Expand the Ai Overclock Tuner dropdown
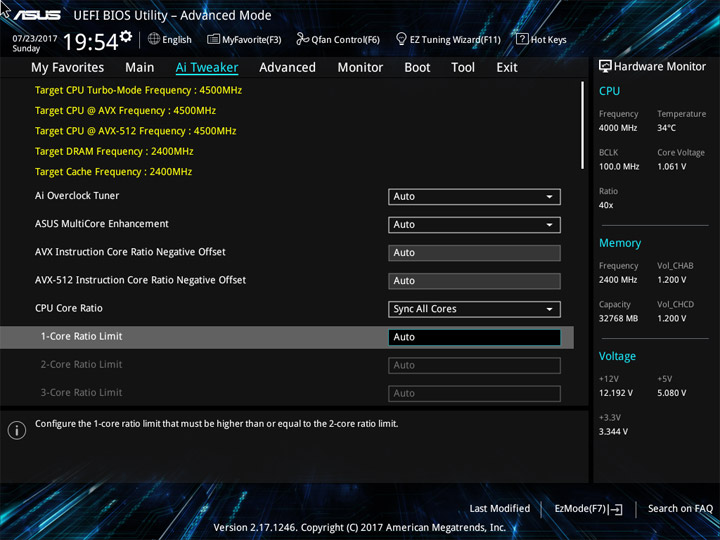 point(474,197)
